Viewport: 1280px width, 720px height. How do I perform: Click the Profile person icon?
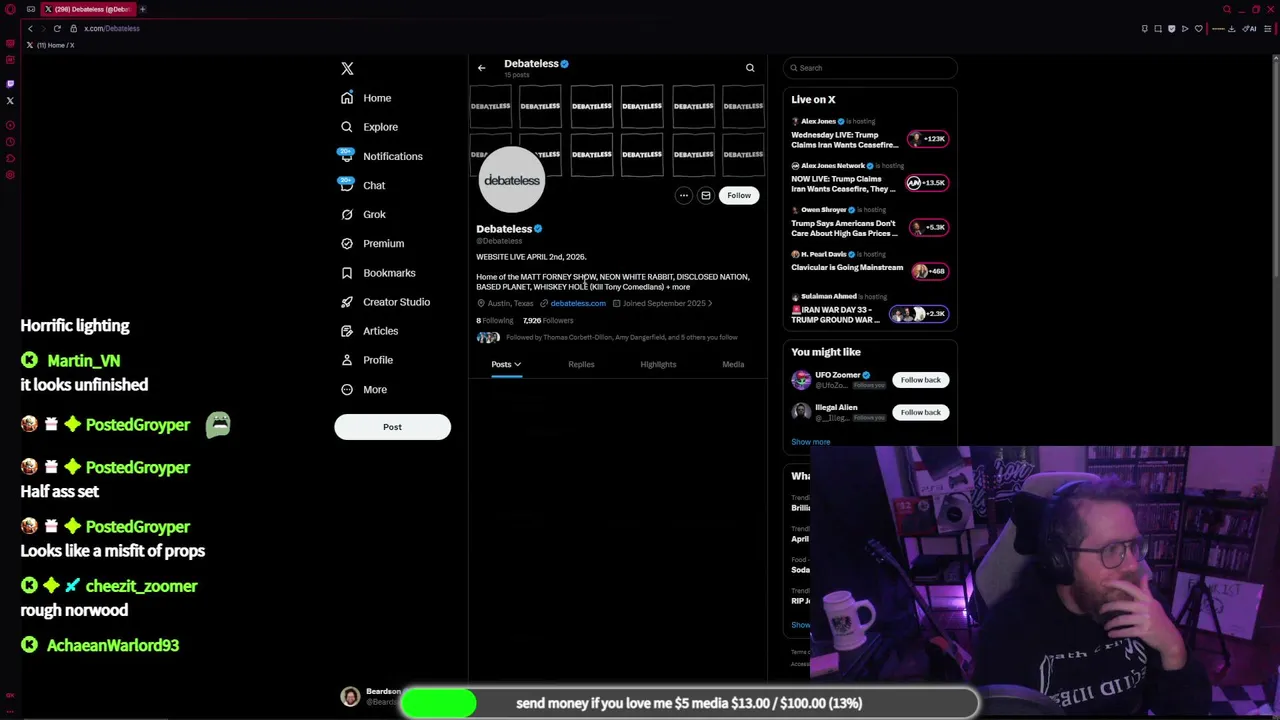(x=347, y=360)
